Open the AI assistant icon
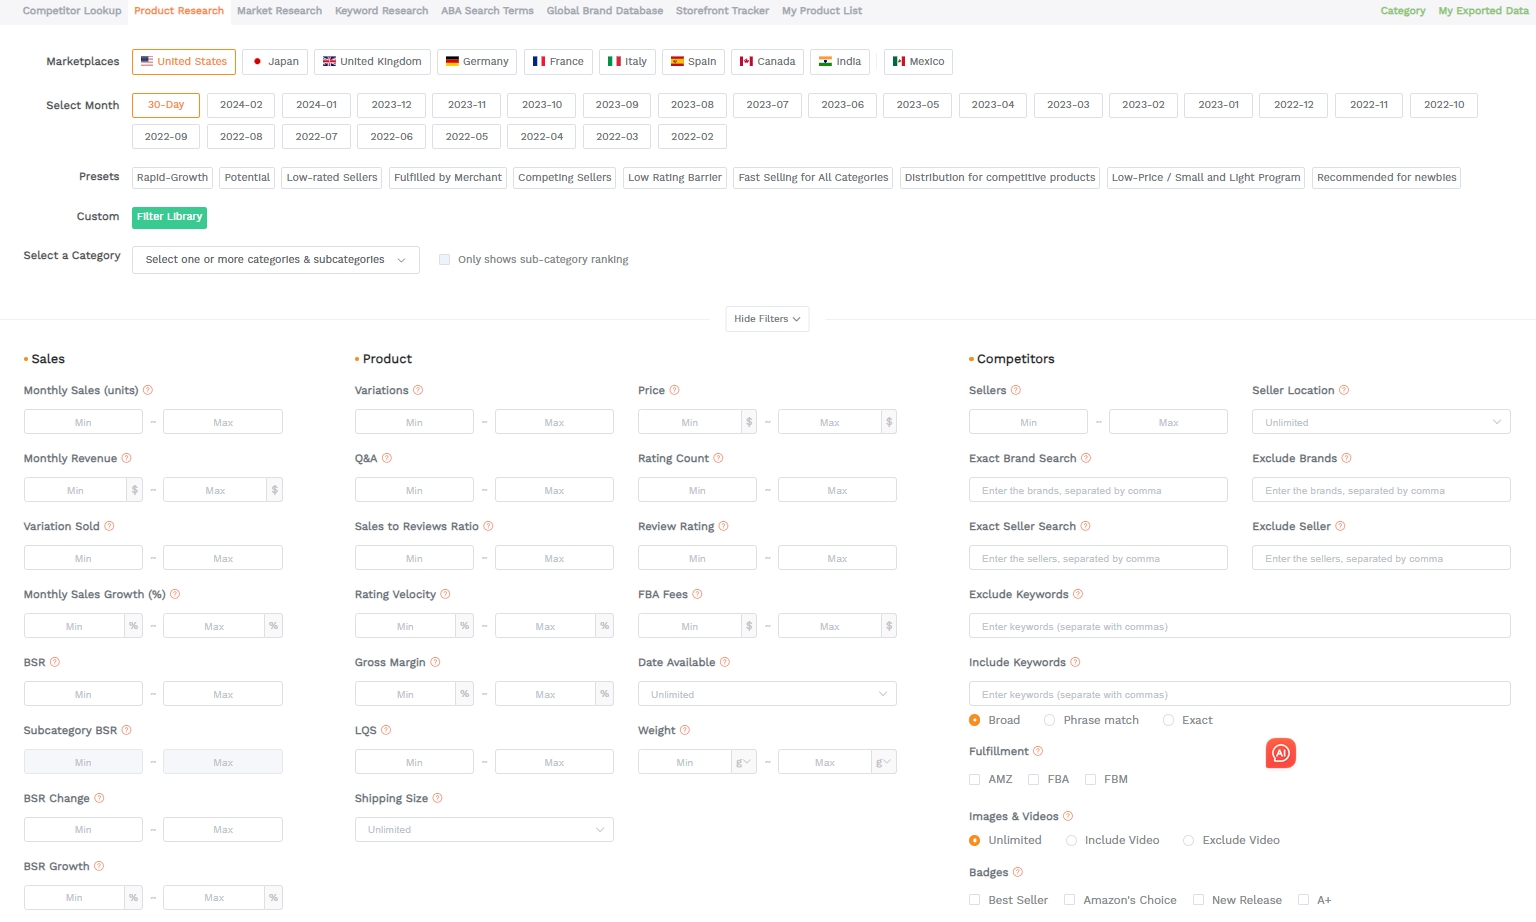 point(1281,753)
